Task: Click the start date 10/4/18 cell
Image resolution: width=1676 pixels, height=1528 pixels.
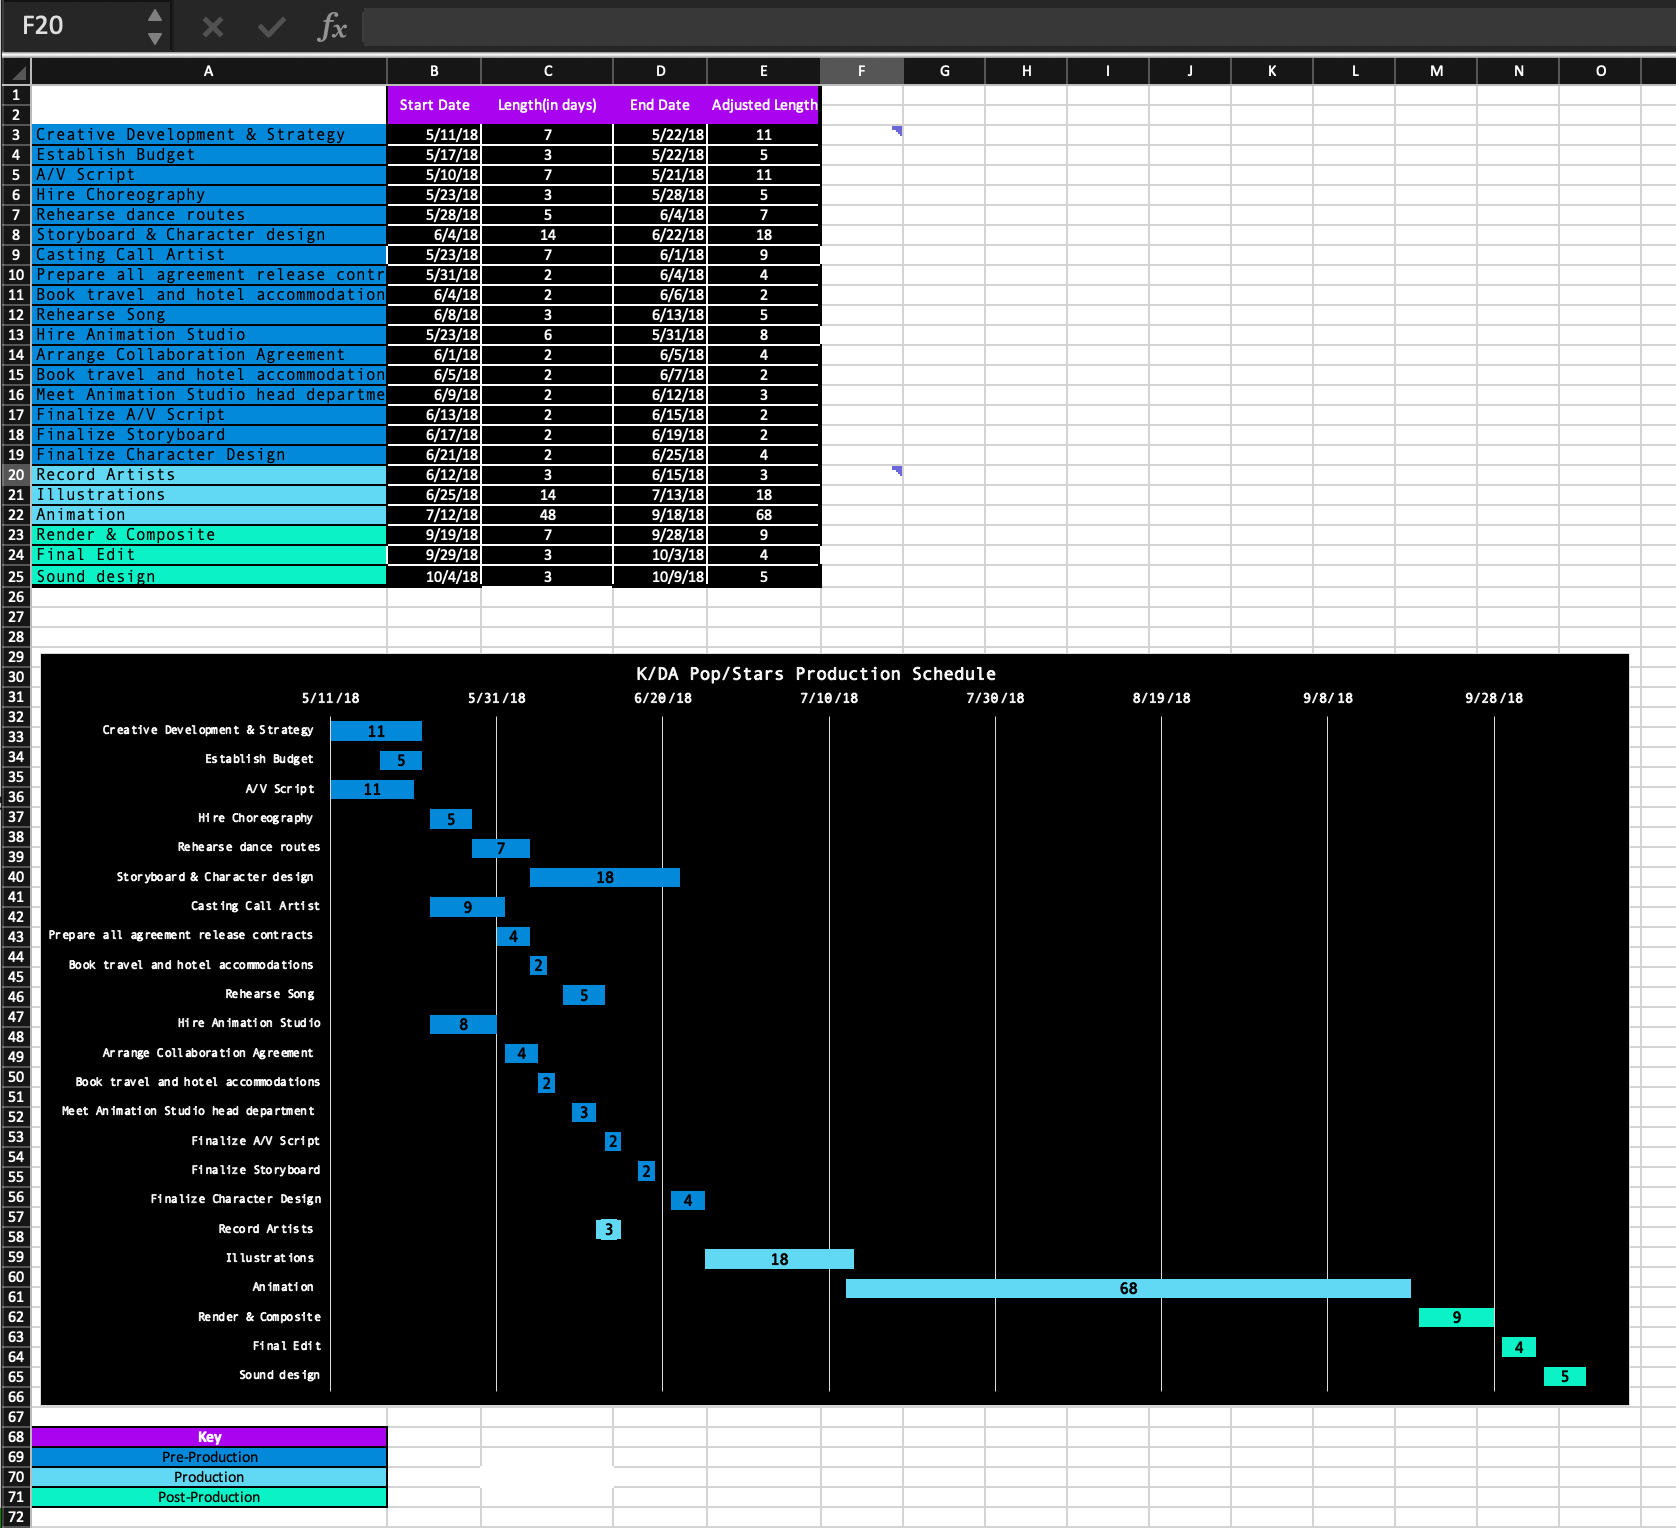Action: [434, 577]
